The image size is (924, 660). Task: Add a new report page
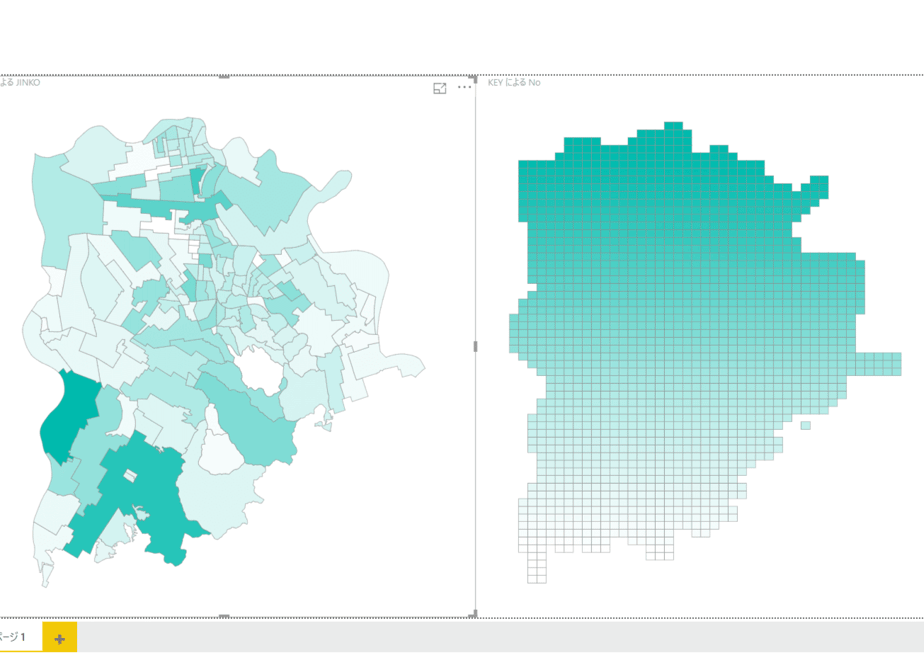click(60, 639)
